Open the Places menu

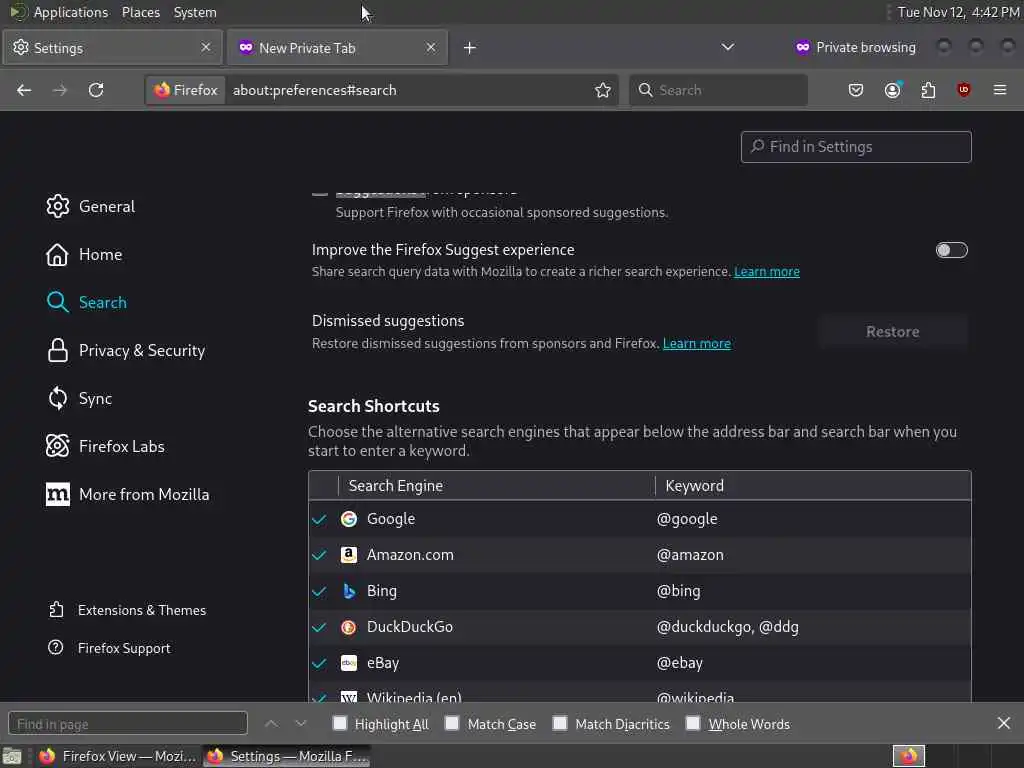[141, 12]
